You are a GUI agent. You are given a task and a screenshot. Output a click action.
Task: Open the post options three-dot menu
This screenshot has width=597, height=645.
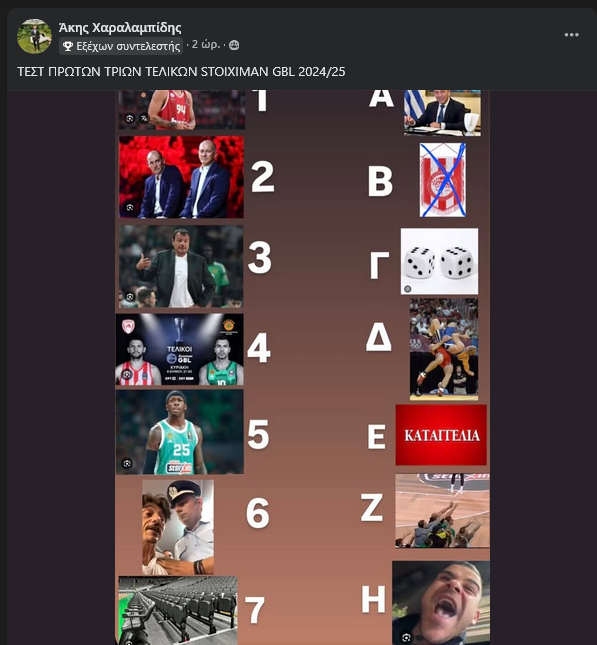(571, 35)
